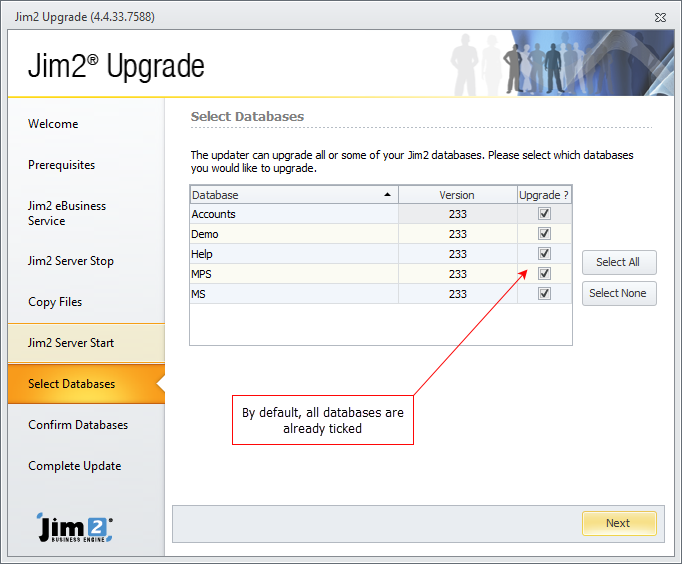Click the 'Upgrade ?' column header
The image size is (682, 564).
pyautogui.click(x=544, y=195)
